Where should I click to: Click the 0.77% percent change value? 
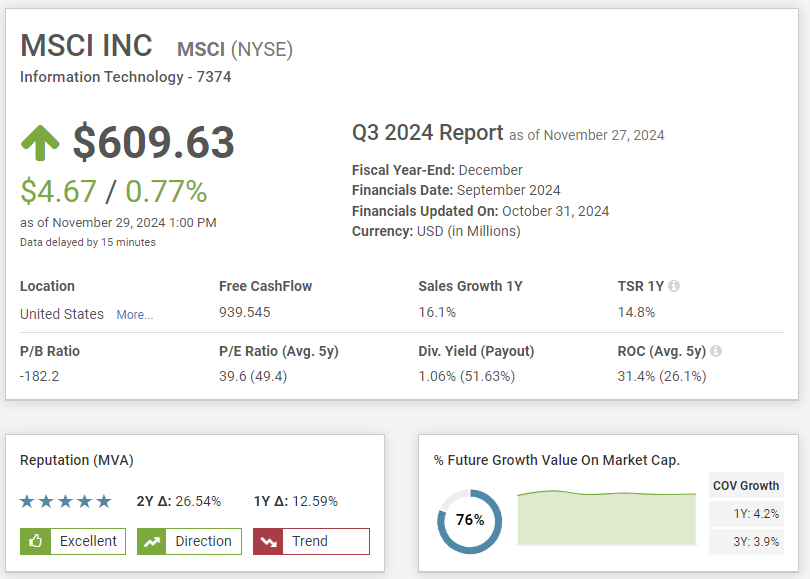coord(166,192)
